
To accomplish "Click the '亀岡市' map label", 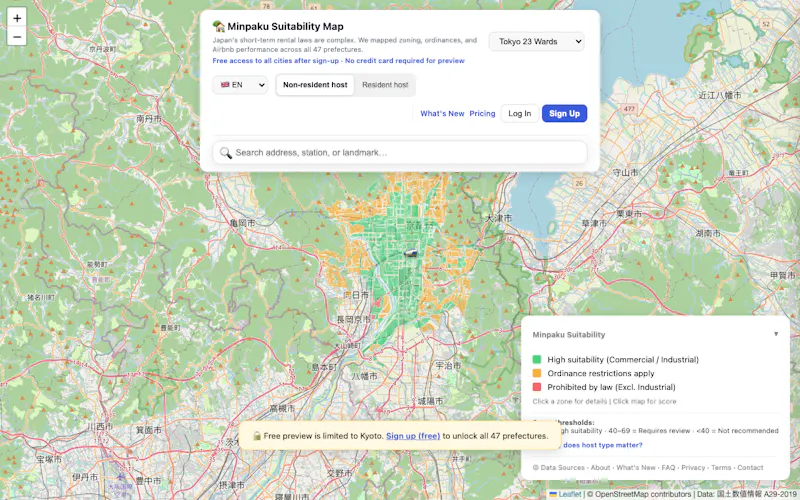I will point(242,223).
